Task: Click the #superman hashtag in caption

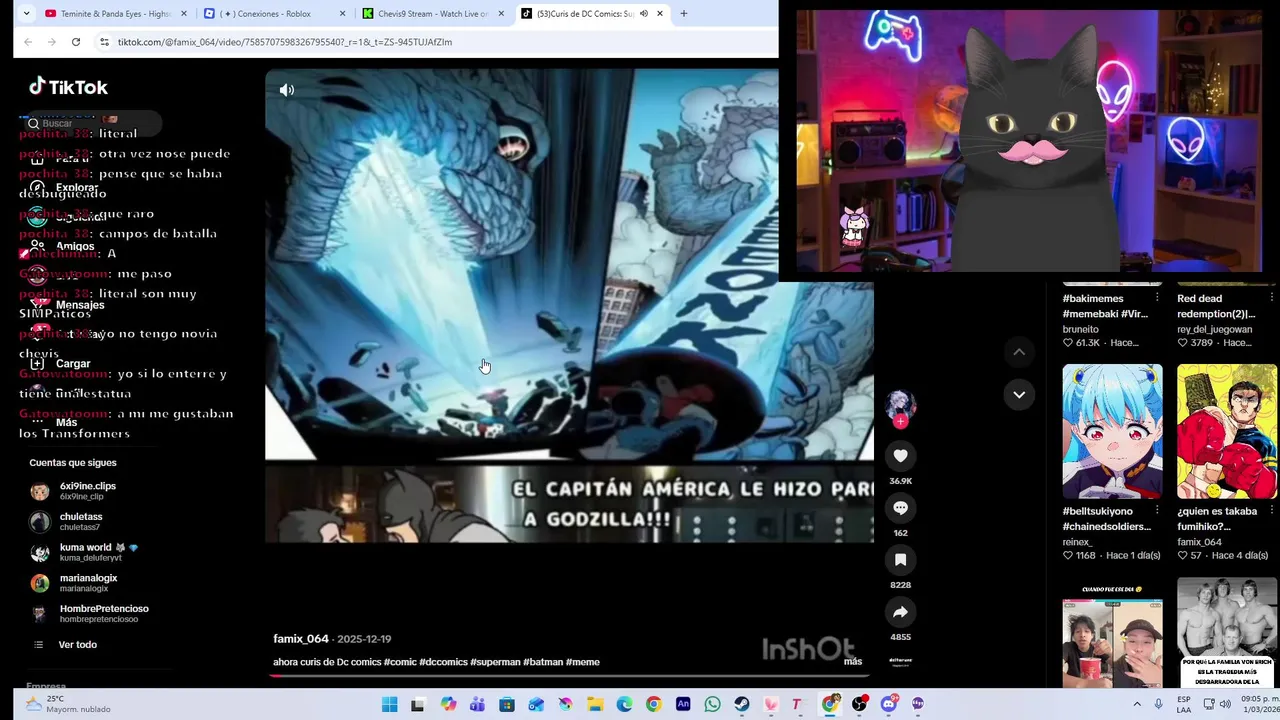Action: (497, 662)
